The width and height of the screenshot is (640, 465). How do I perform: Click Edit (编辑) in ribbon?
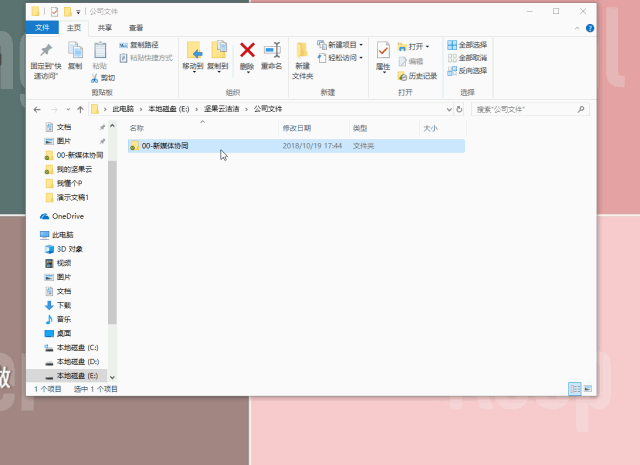411,61
